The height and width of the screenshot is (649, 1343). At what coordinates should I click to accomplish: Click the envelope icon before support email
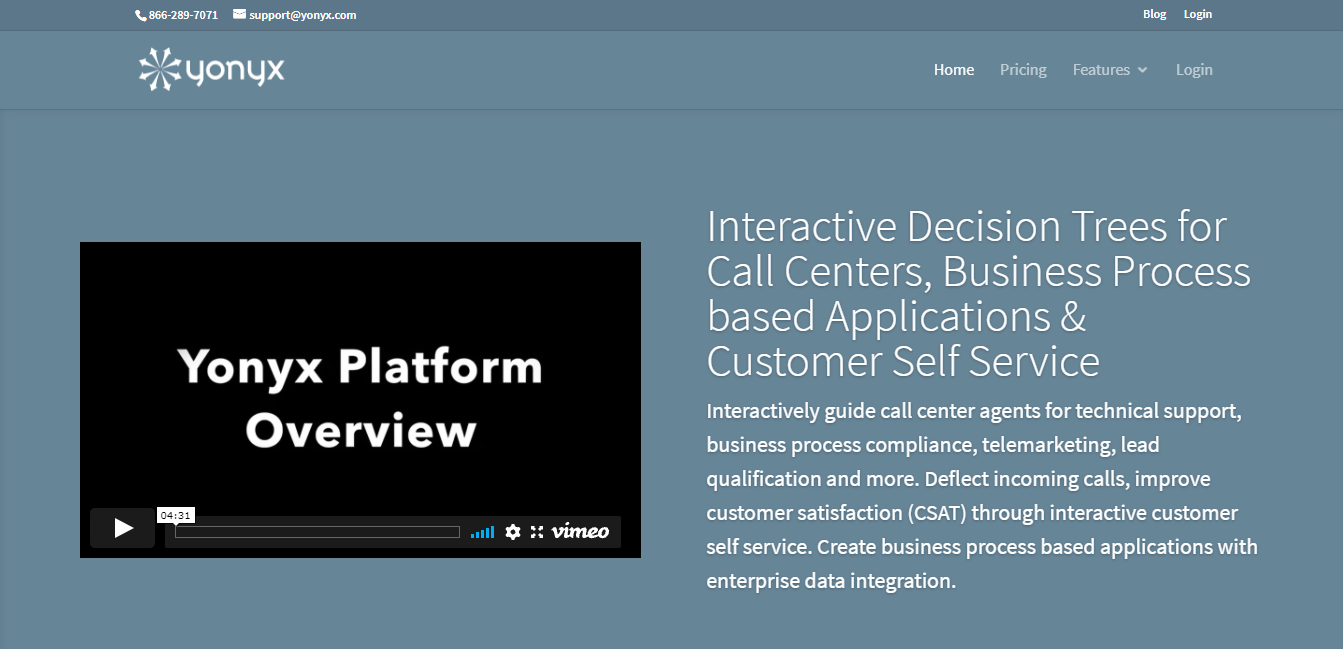(239, 14)
